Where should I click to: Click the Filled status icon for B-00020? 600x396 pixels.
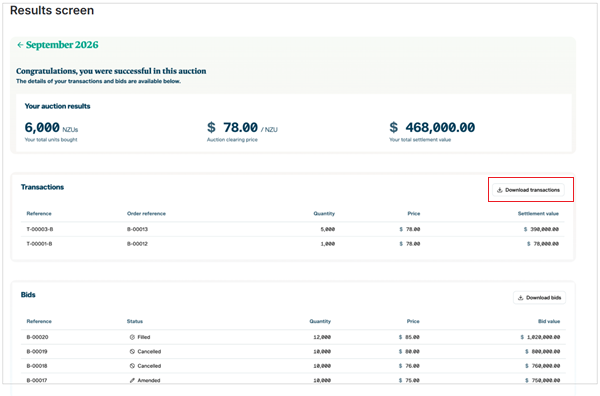tap(132, 337)
